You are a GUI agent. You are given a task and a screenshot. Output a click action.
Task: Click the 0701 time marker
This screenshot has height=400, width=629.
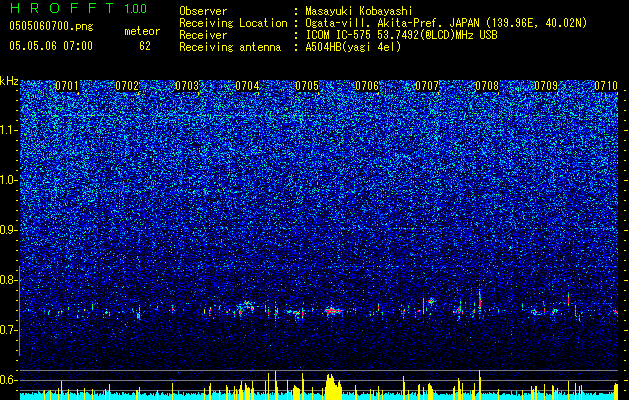[x=67, y=86]
